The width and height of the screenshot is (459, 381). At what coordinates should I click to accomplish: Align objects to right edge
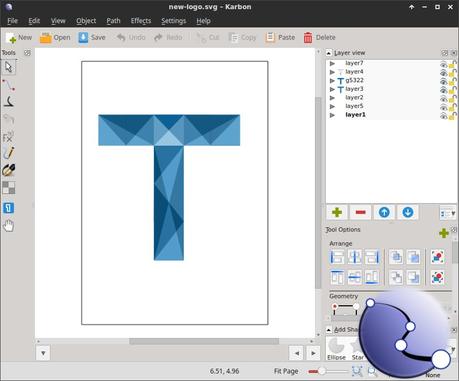(x=372, y=257)
